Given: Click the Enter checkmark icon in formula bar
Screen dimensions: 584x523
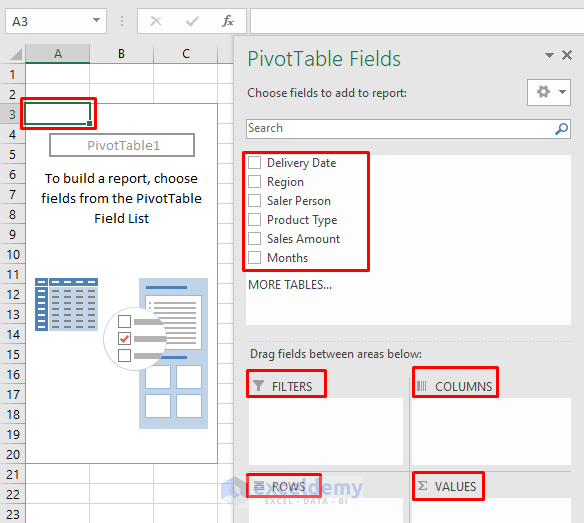Looking at the screenshot, I should point(192,21).
